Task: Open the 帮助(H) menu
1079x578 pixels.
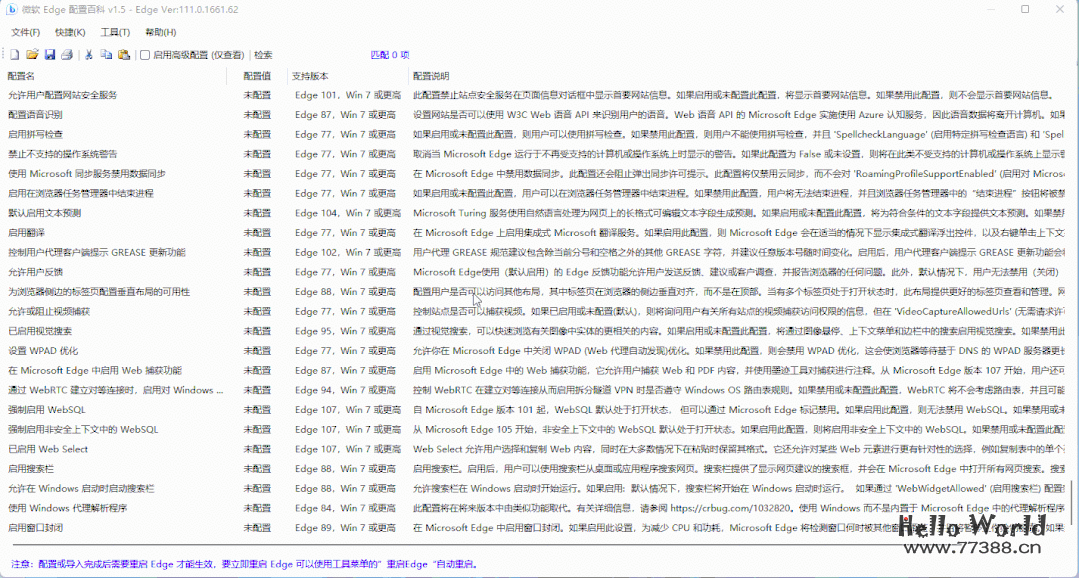Action: [161, 33]
